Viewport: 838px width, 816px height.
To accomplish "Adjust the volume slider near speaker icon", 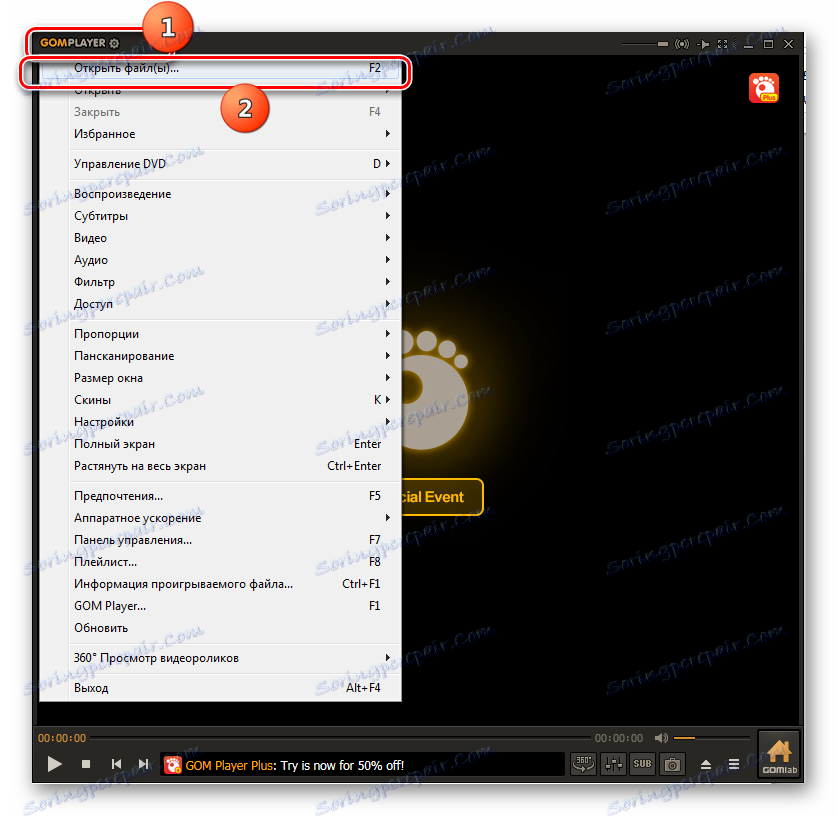I will 711,738.
